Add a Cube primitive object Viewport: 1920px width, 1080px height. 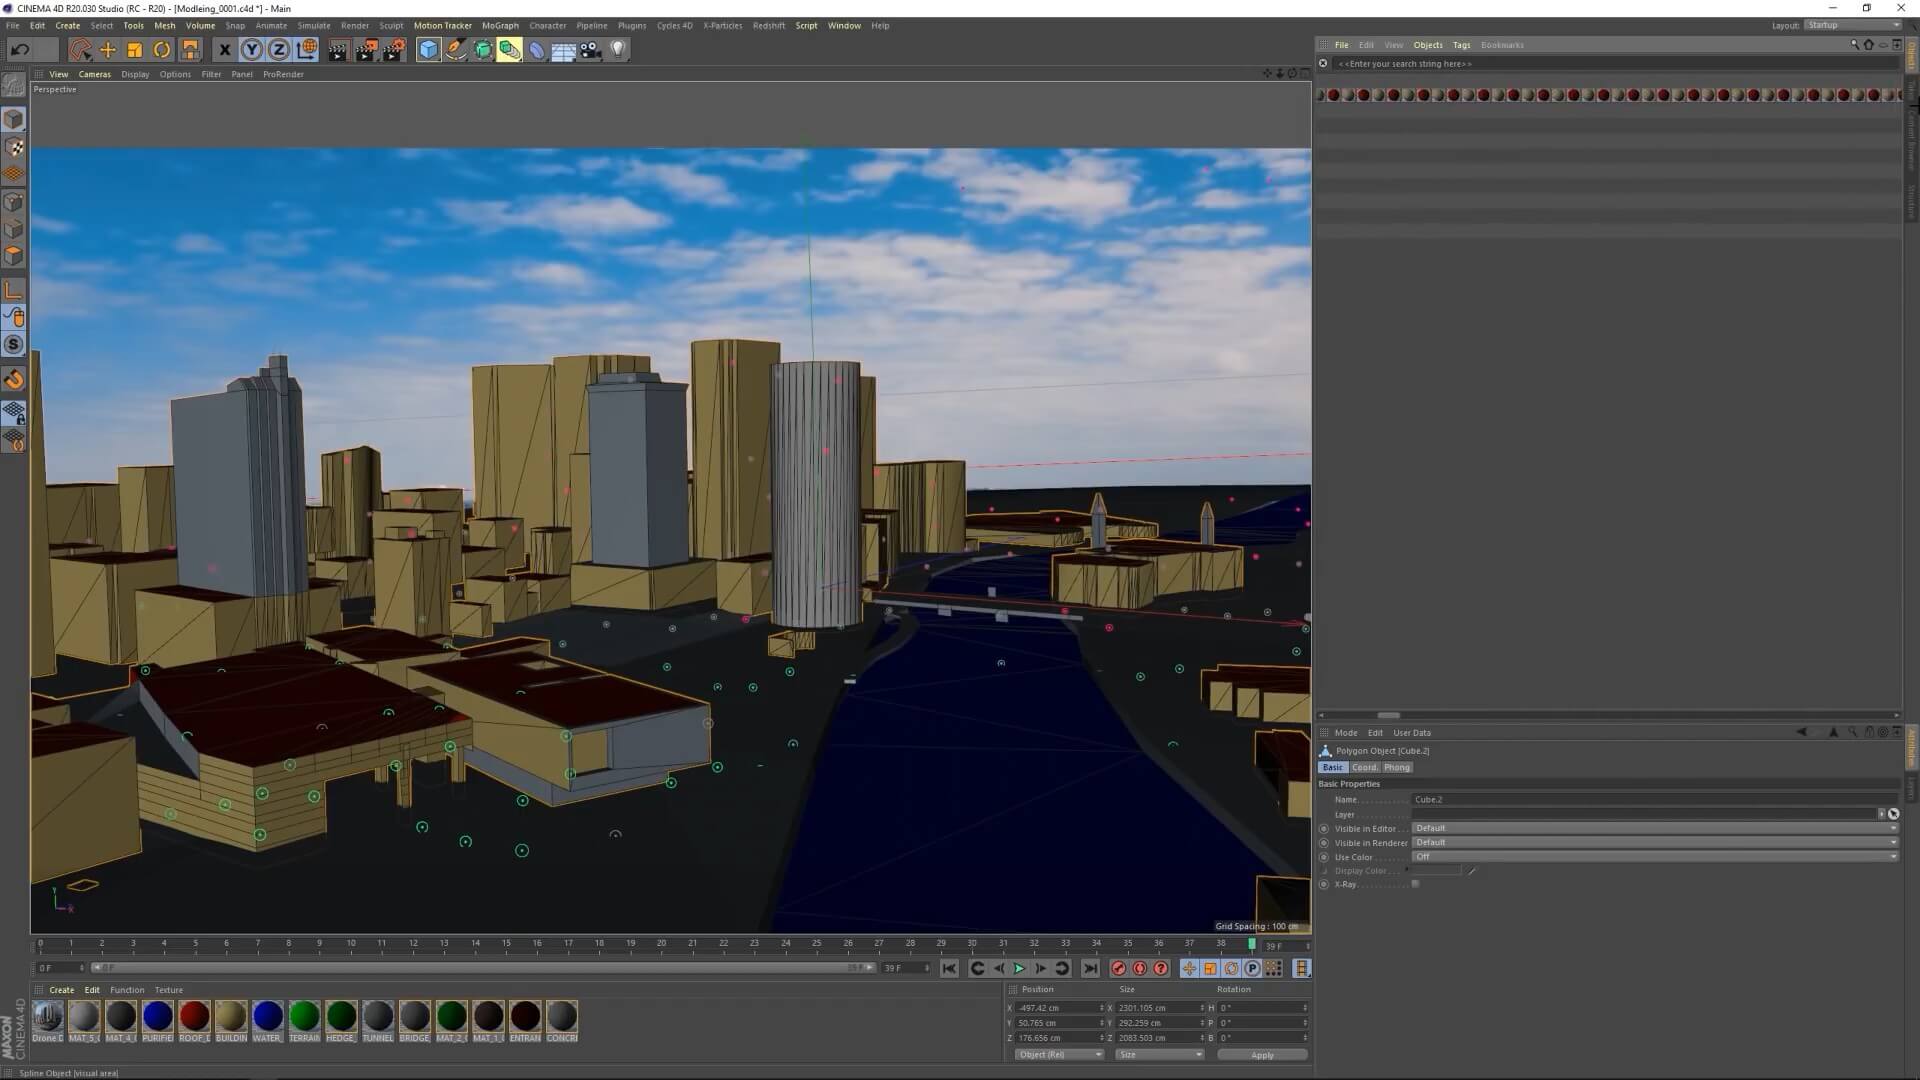[428, 50]
